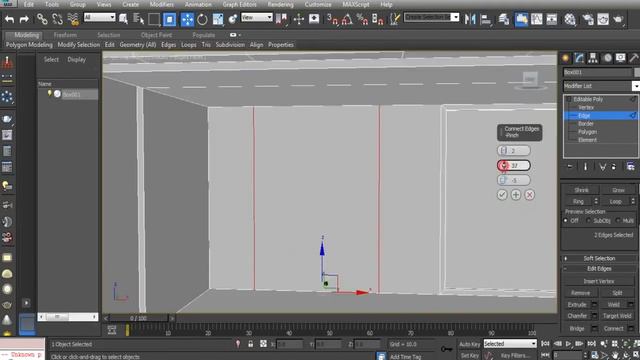The height and width of the screenshot is (360, 640).
Task: Toggle Set Key mode
Action: pyautogui.click(x=470, y=356)
